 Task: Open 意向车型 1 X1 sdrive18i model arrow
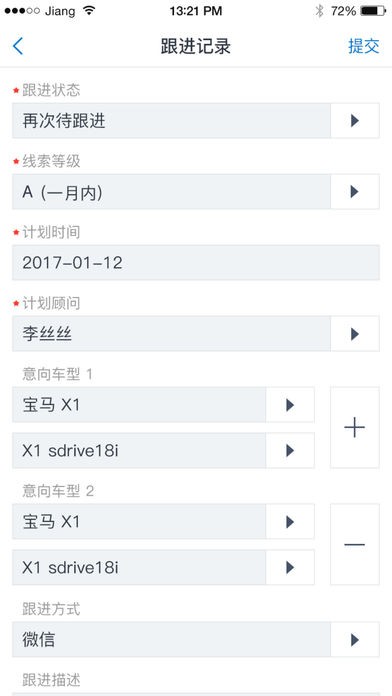click(290, 451)
